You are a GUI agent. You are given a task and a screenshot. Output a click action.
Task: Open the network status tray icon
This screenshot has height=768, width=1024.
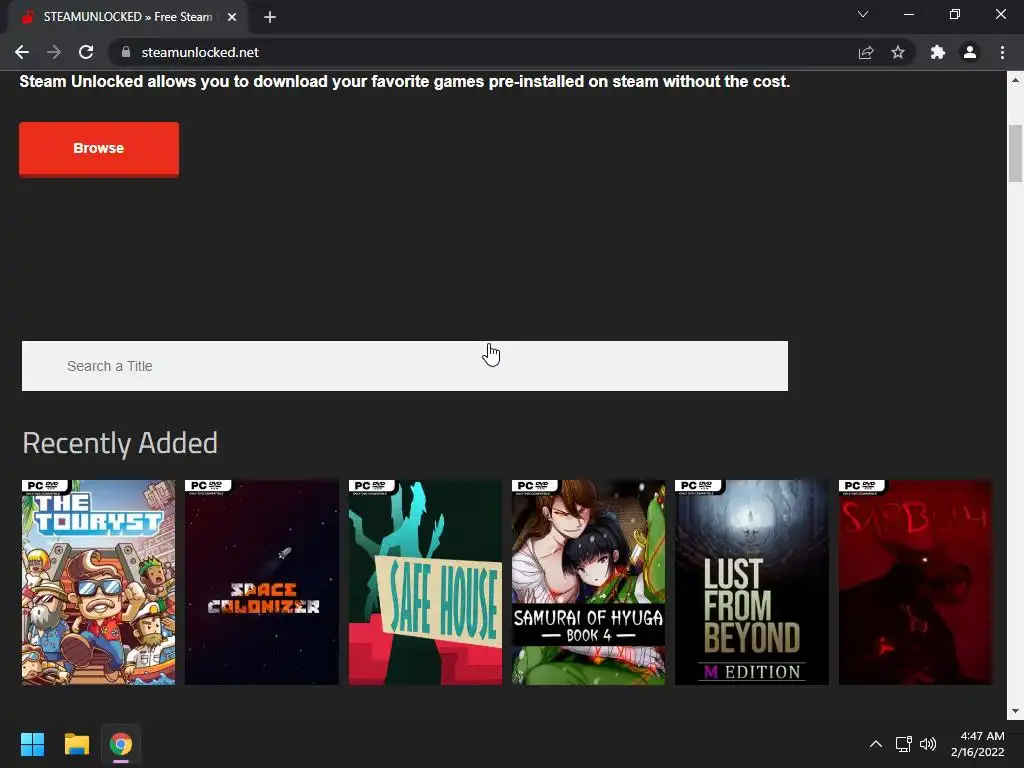(x=904, y=744)
